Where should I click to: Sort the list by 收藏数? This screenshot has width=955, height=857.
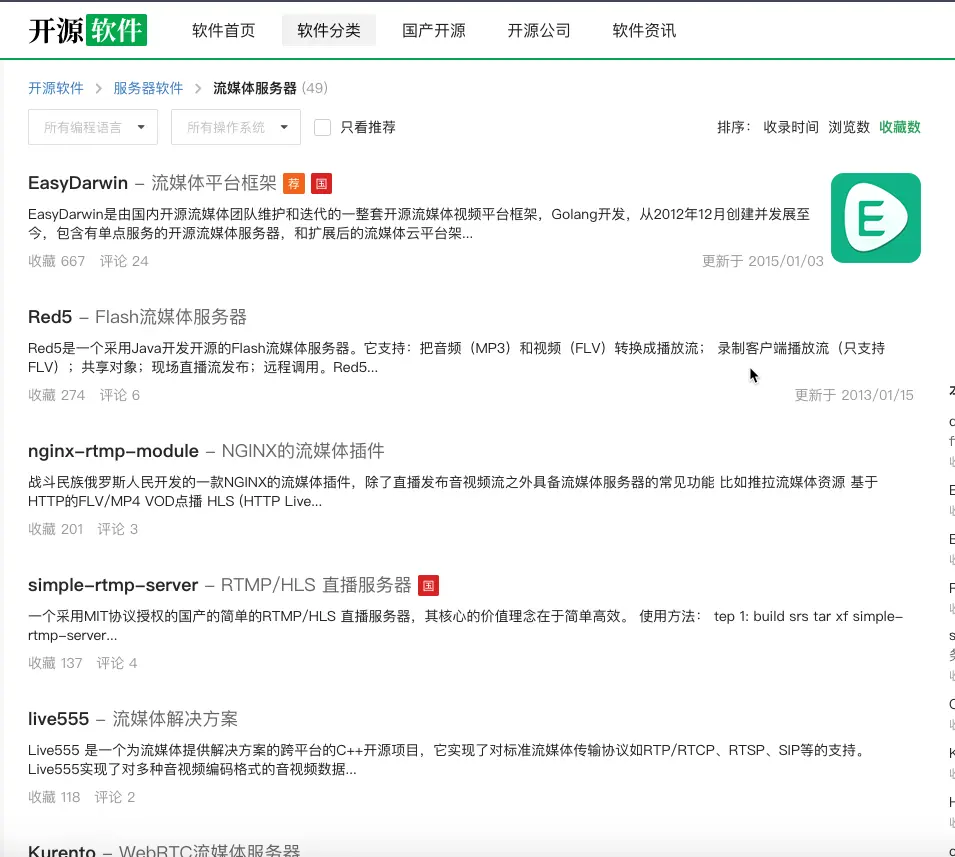pos(900,127)
